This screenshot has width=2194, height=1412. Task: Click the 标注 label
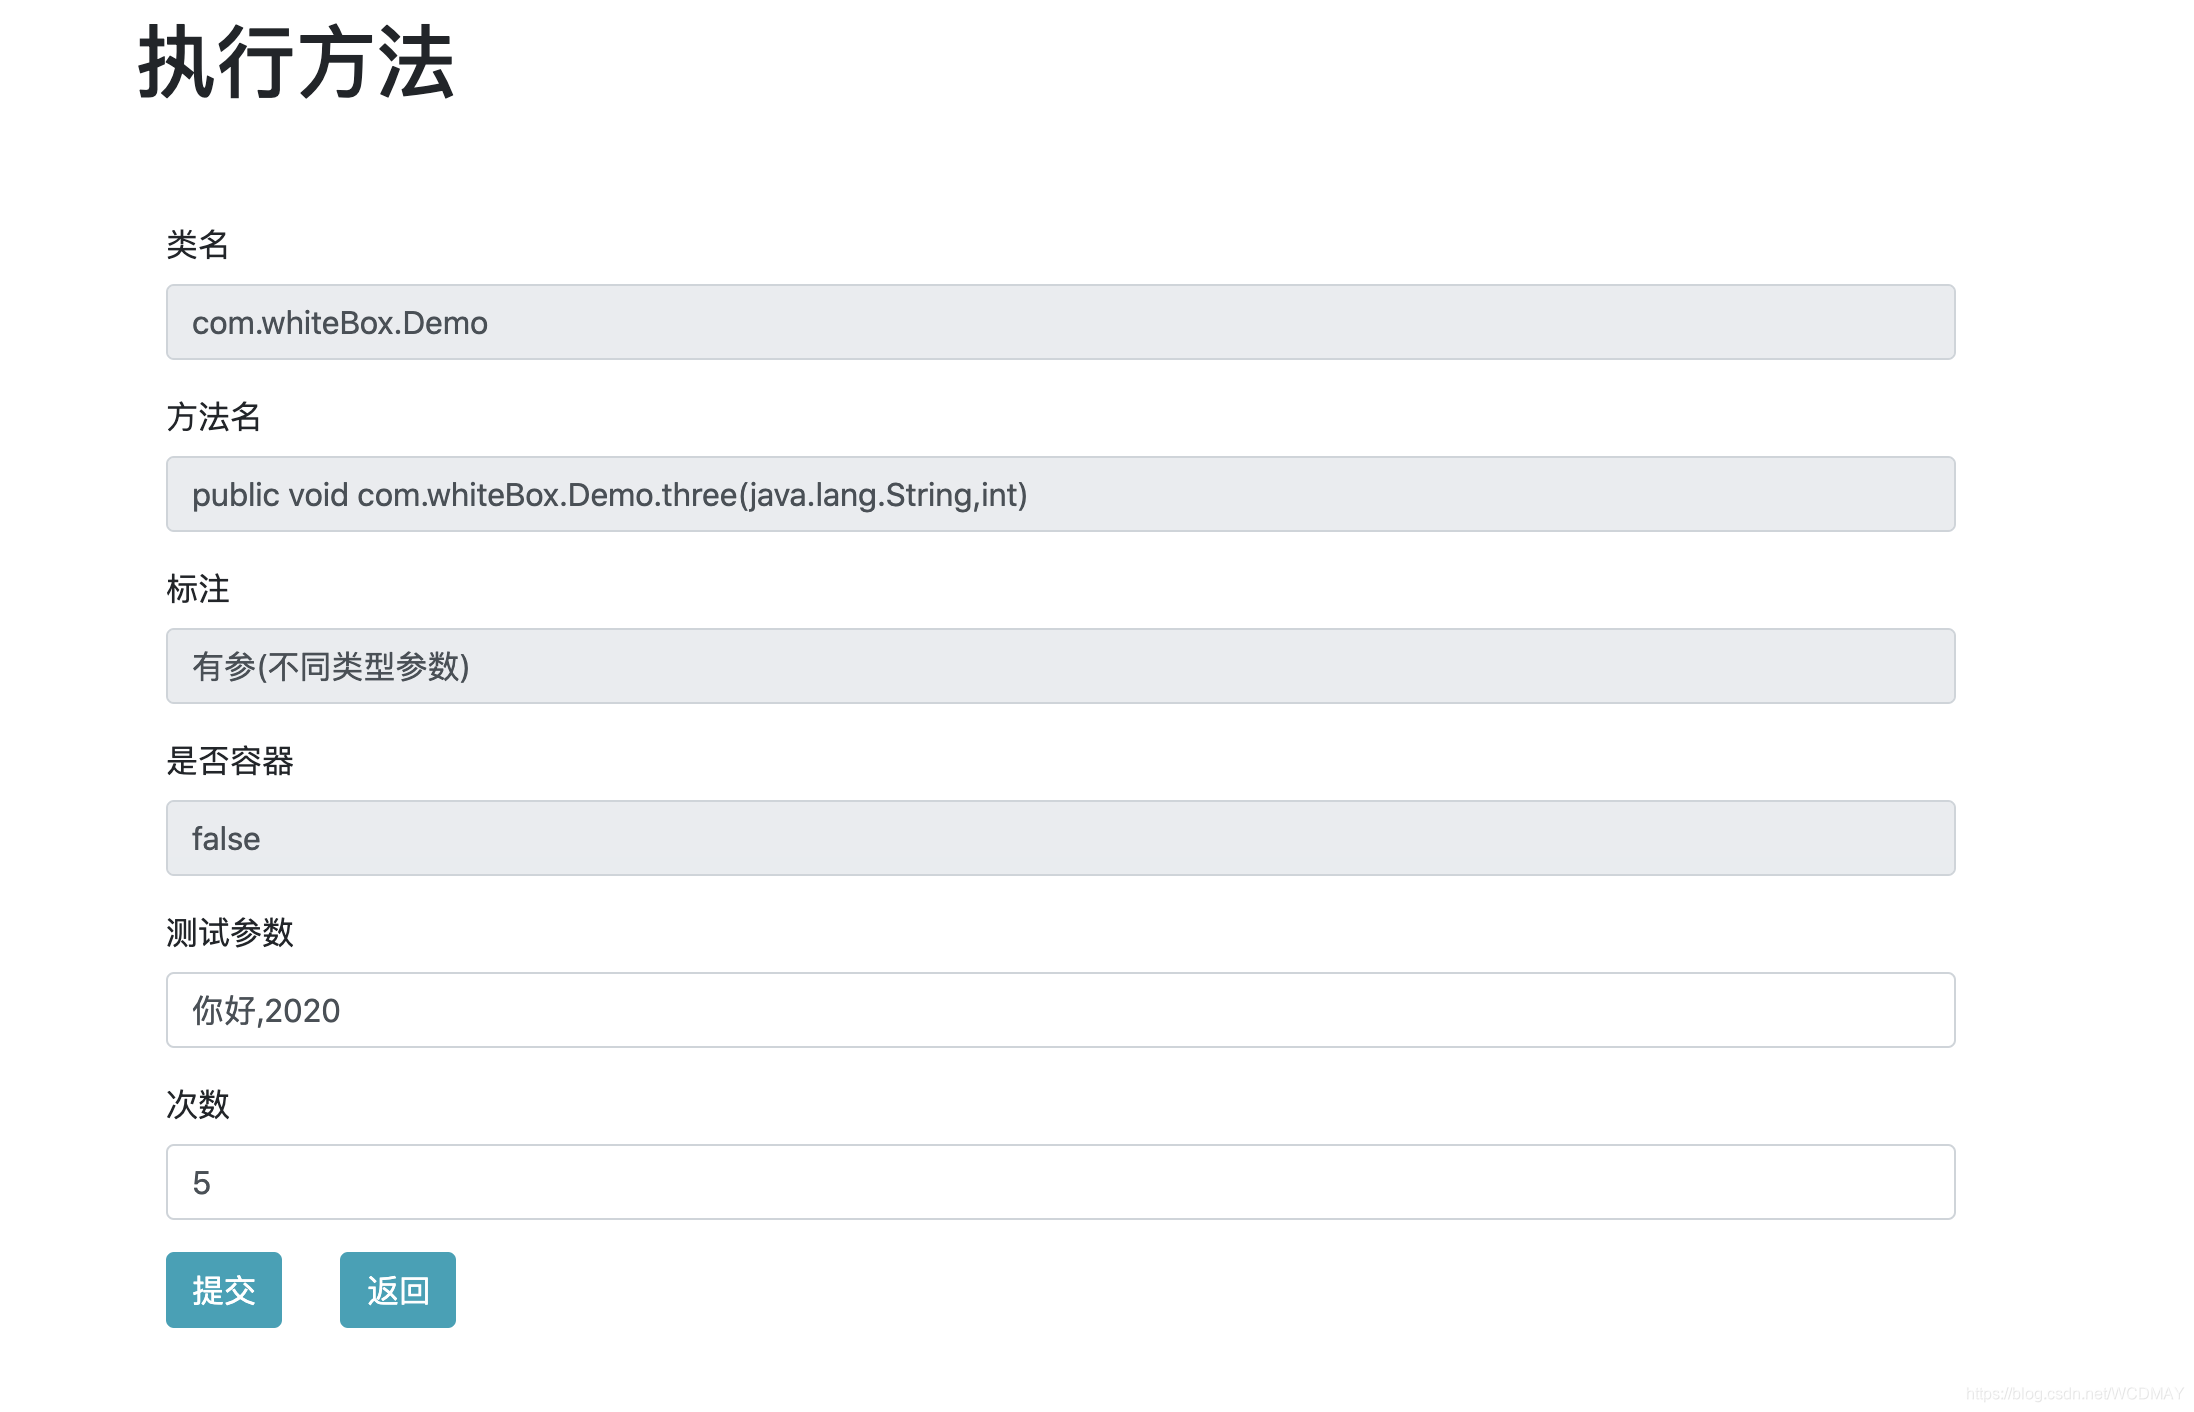pyautogui.click(x=197, y=588)
